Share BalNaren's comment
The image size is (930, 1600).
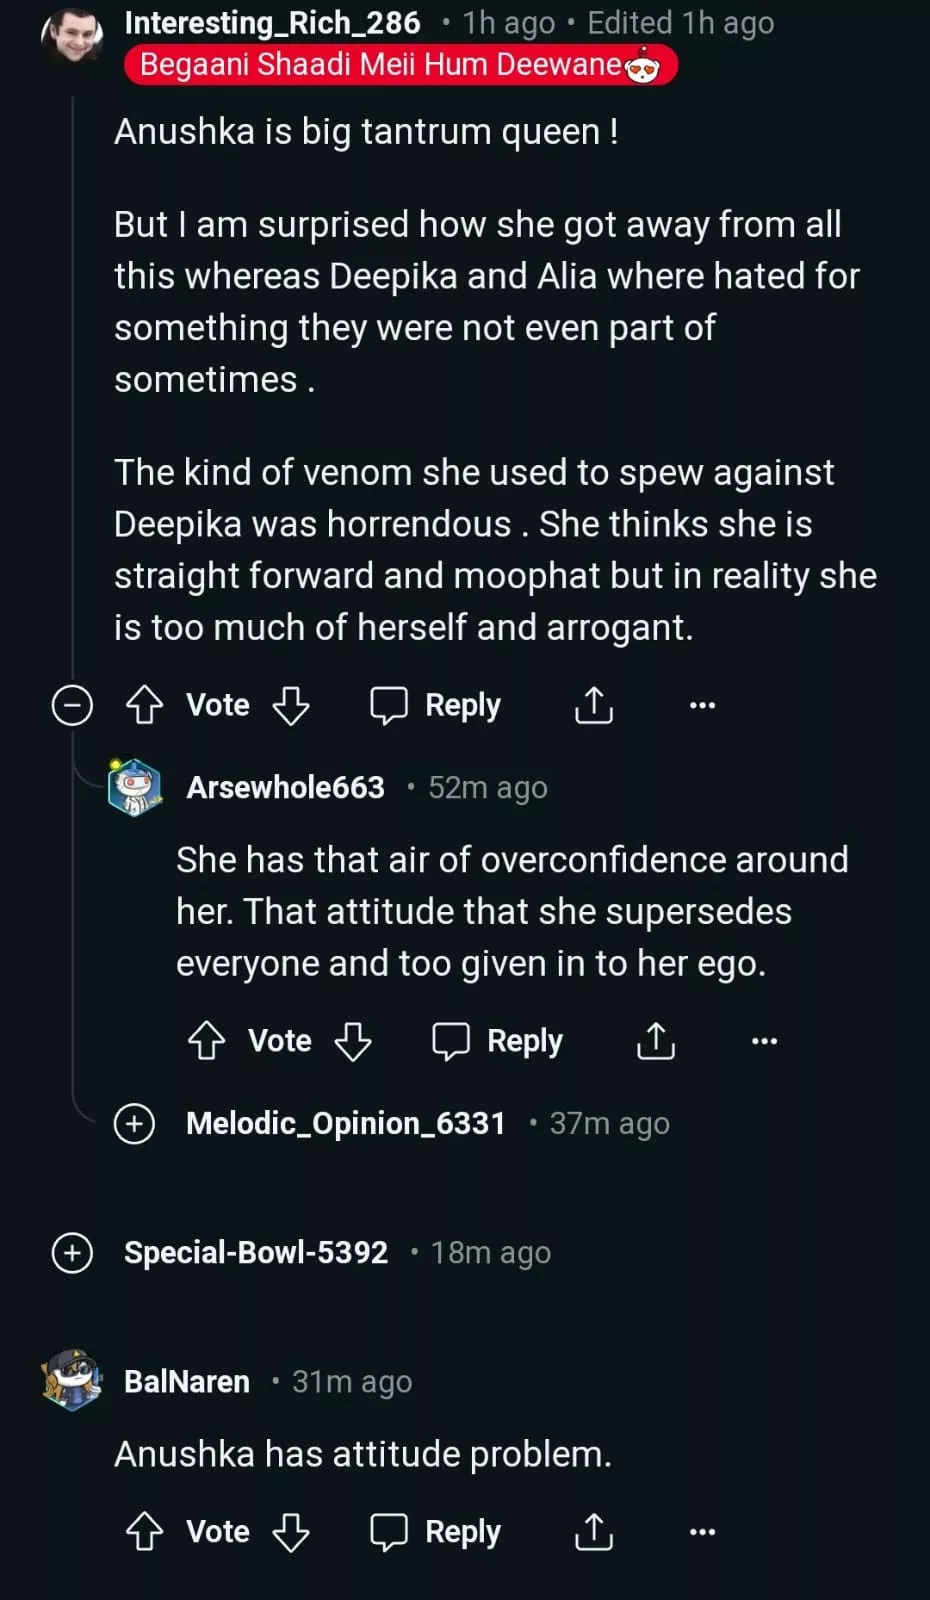pos(594,1532)
